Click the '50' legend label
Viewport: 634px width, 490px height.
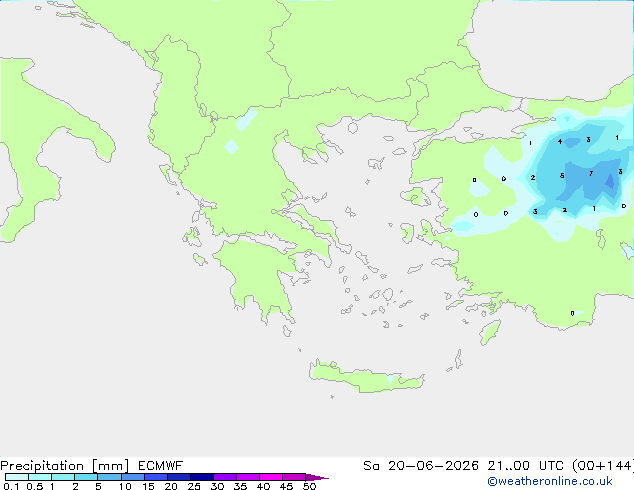tap(309, 486)
